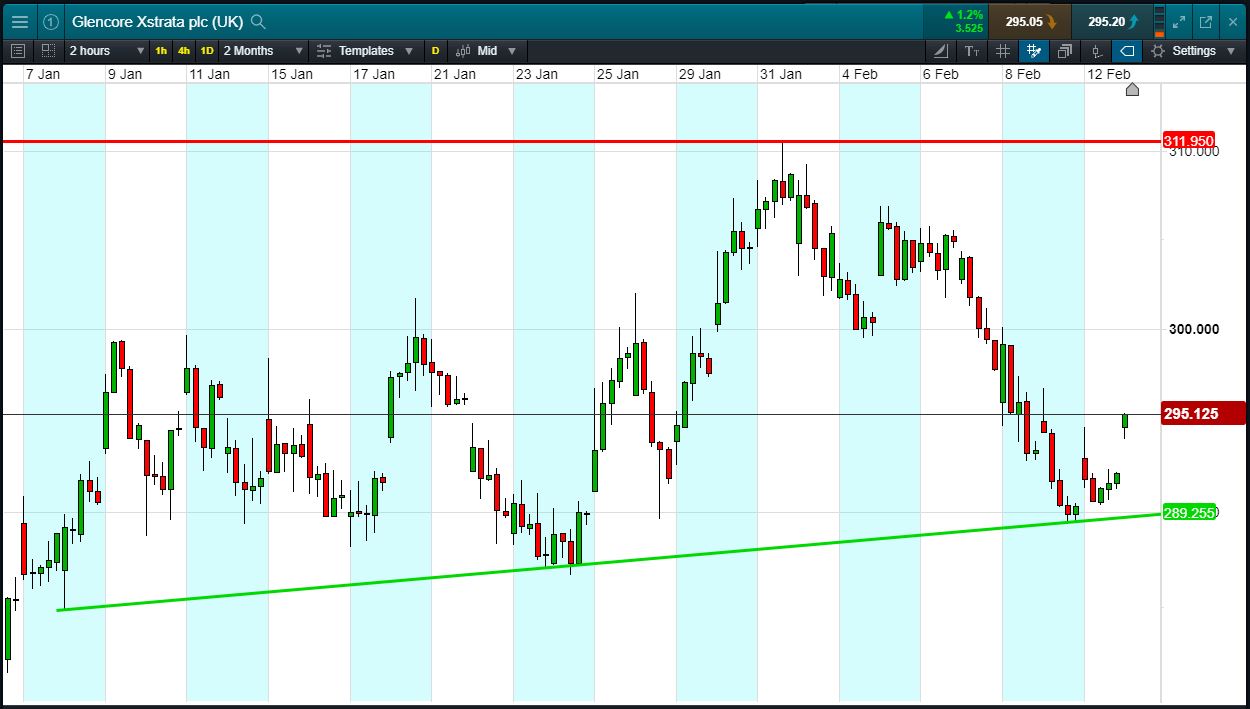Click the 300.000 price axis label
Image resolution: width=1250 pixels, height=709 pixels.
pos(1194,329)
